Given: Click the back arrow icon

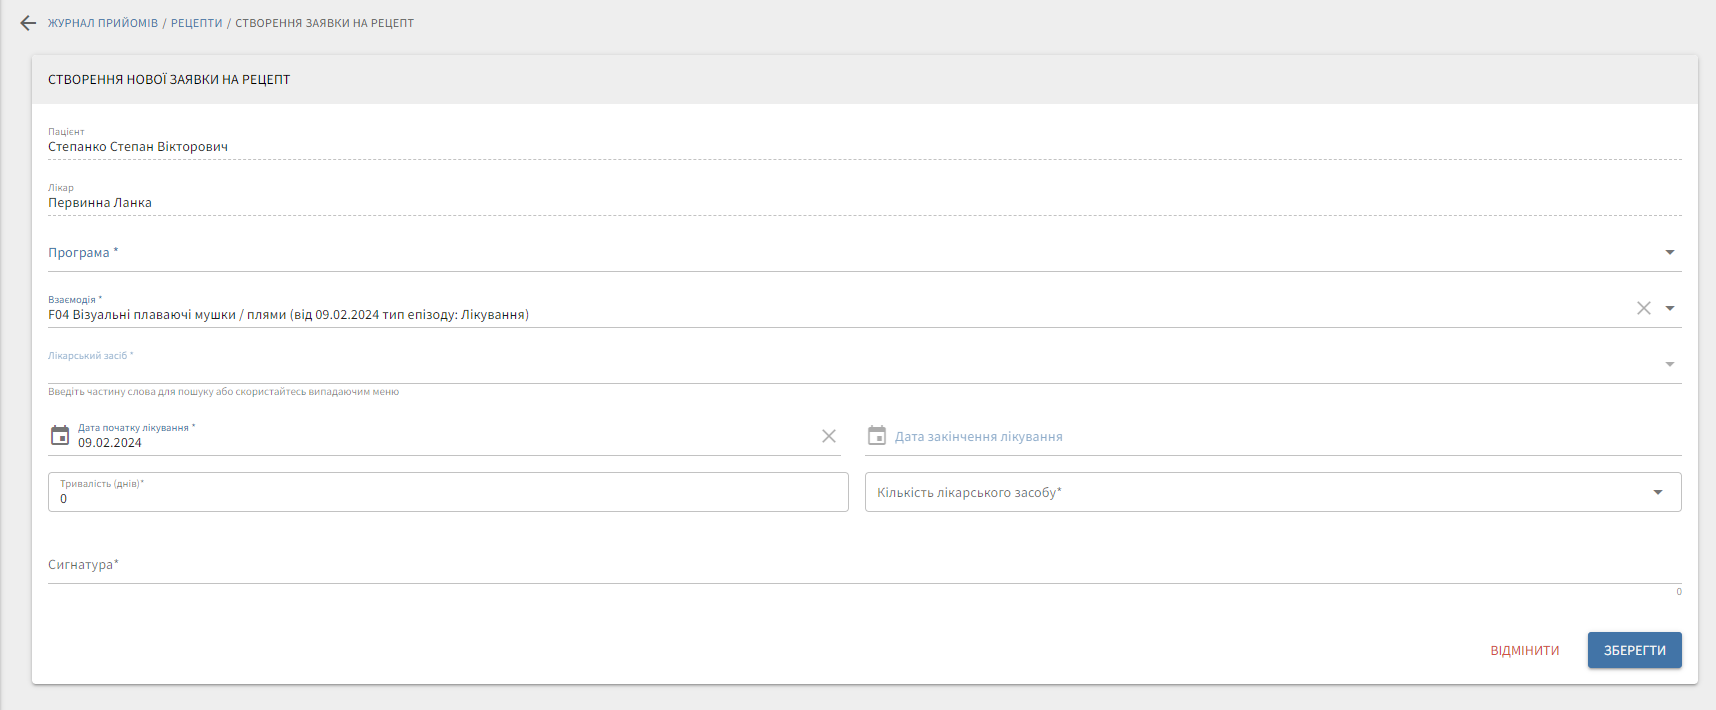Looking at the screenshot, I should 28,23.
